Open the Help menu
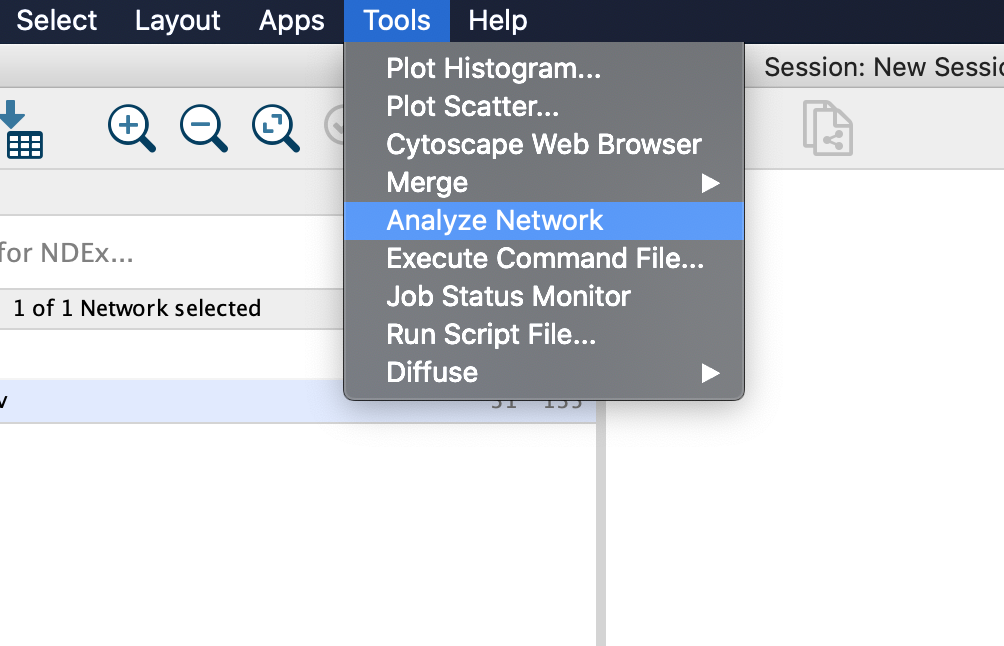This screenshot has width=1004, height=646. pyautogui.click(x=497, y=21)
